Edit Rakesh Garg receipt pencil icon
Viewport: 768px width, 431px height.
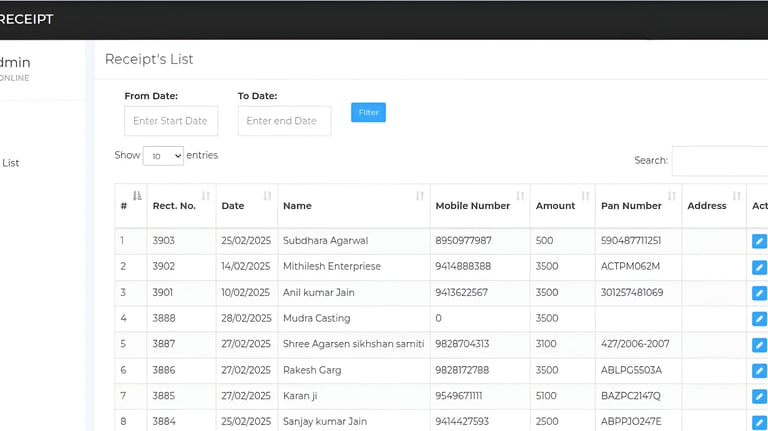click(759, 371)
